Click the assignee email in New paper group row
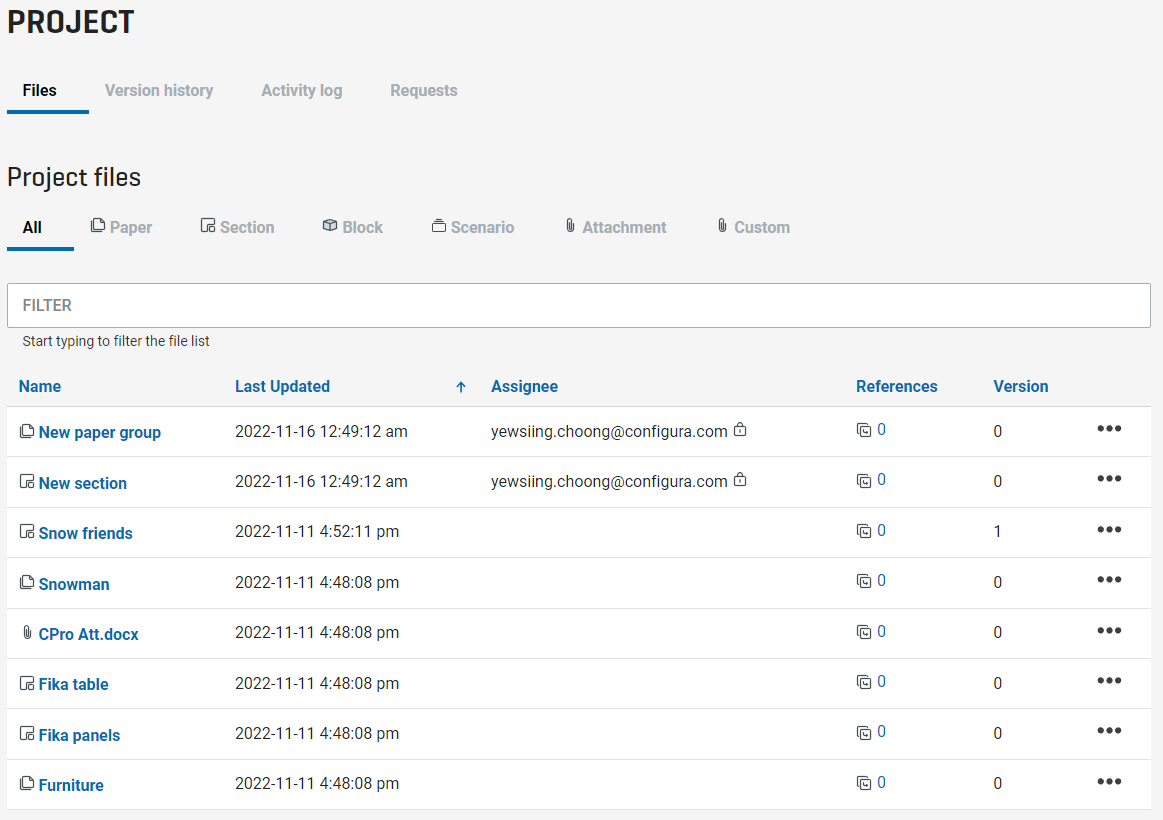The image size is (1163, 820). [609, 432]
